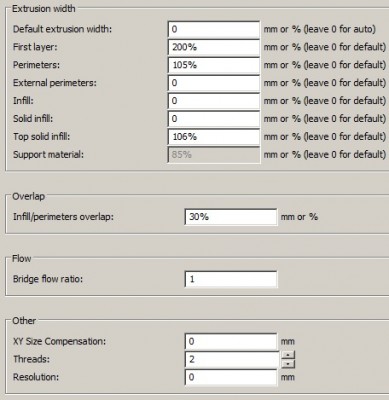The height and width of the screenshot is (400, 389).
Task: Select the Solid infill width field
Action: pyautogui.click(x=214, y=119)
